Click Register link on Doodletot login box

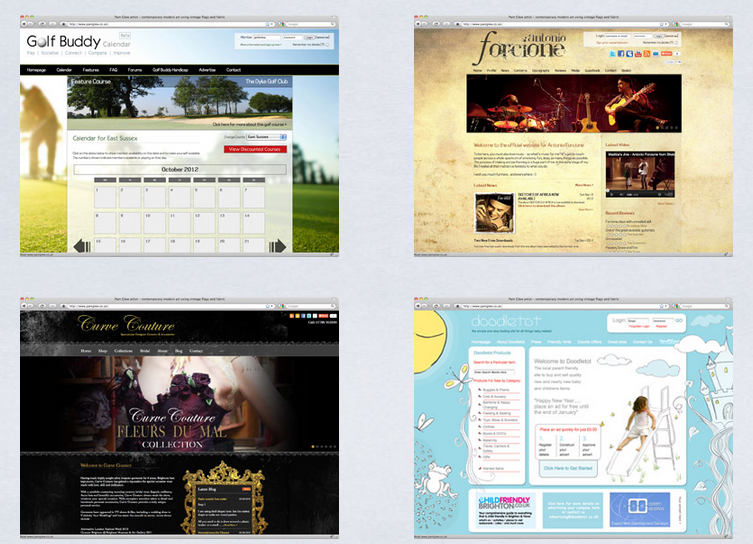click(662, 326)
